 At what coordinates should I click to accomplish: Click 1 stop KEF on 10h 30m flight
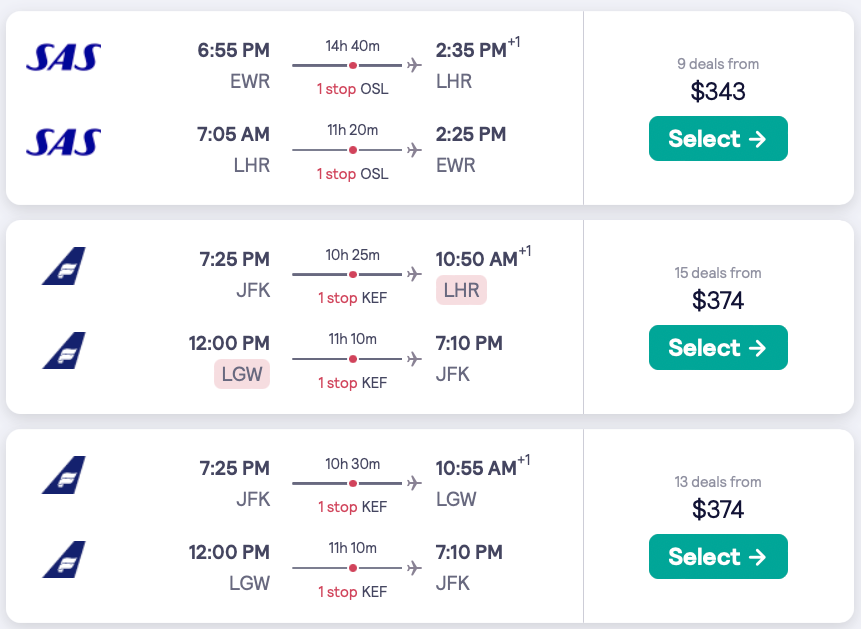coord(352,507)
